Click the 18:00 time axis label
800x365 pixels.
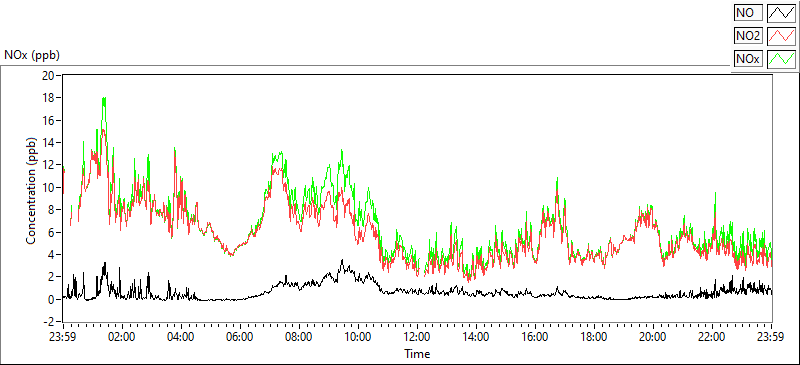(x=594, y=337)
